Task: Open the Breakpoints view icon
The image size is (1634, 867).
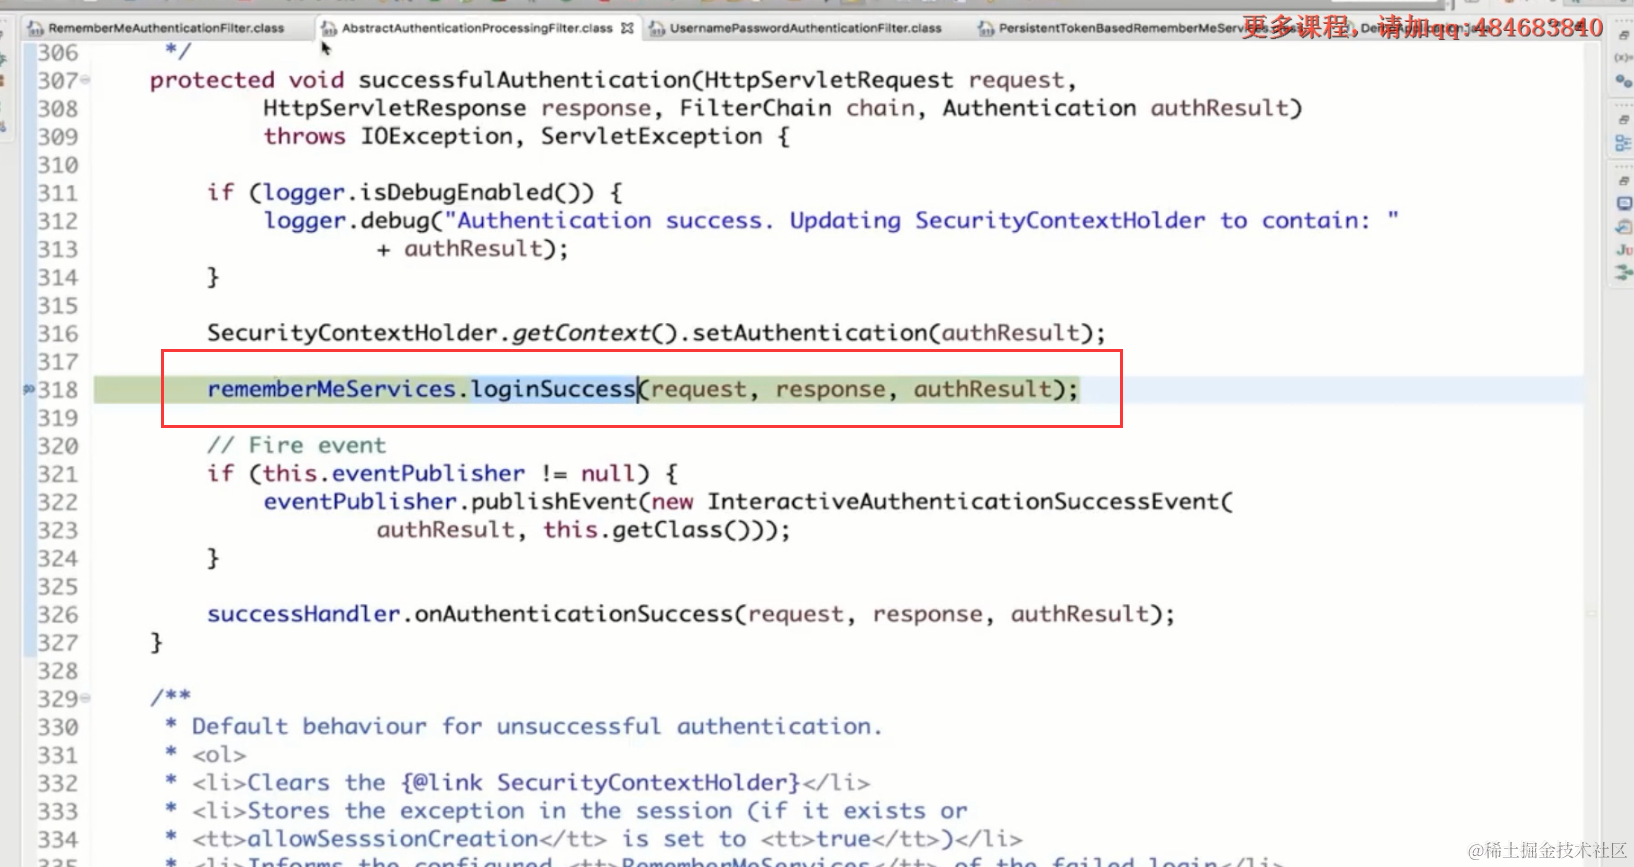Action: tap(1622, 82)
